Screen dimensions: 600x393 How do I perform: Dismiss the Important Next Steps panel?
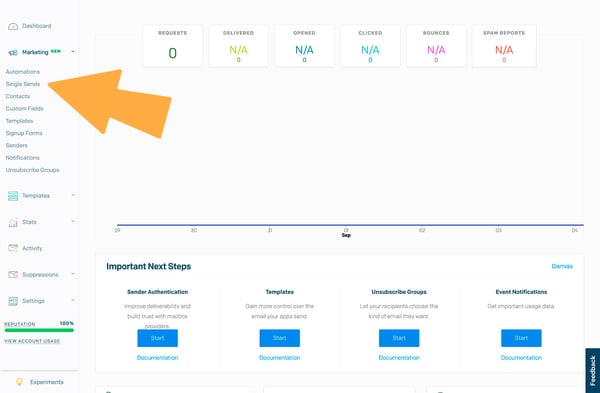point(562,266)
